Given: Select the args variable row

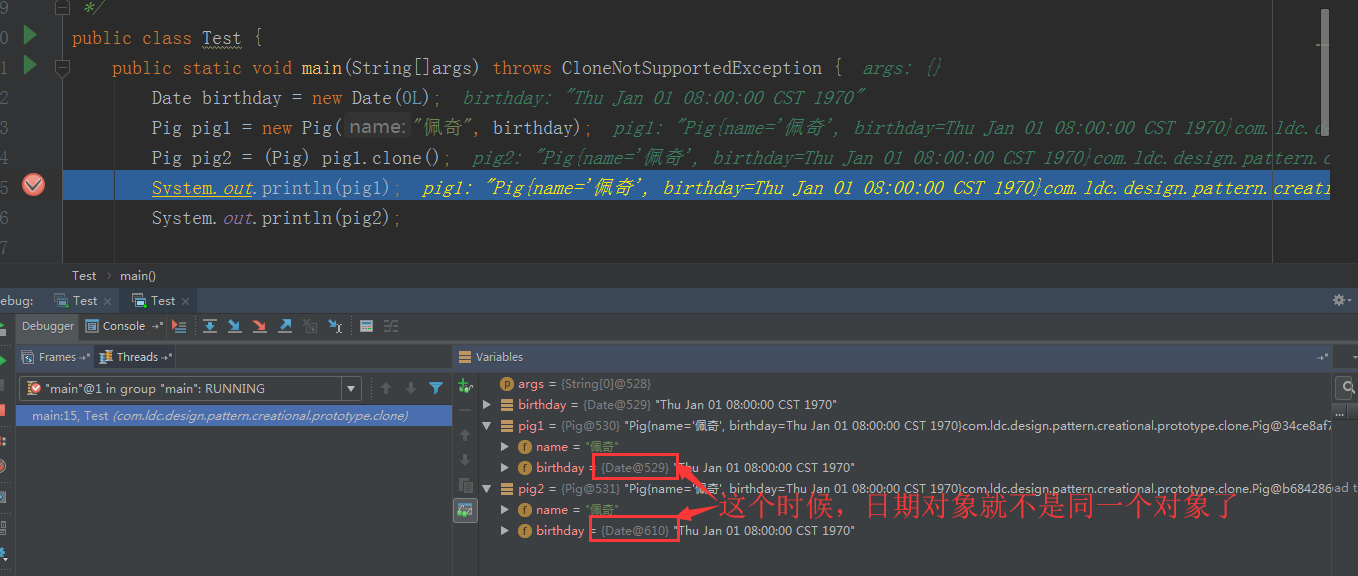Looking at the screenshot, I should [905, 384].
